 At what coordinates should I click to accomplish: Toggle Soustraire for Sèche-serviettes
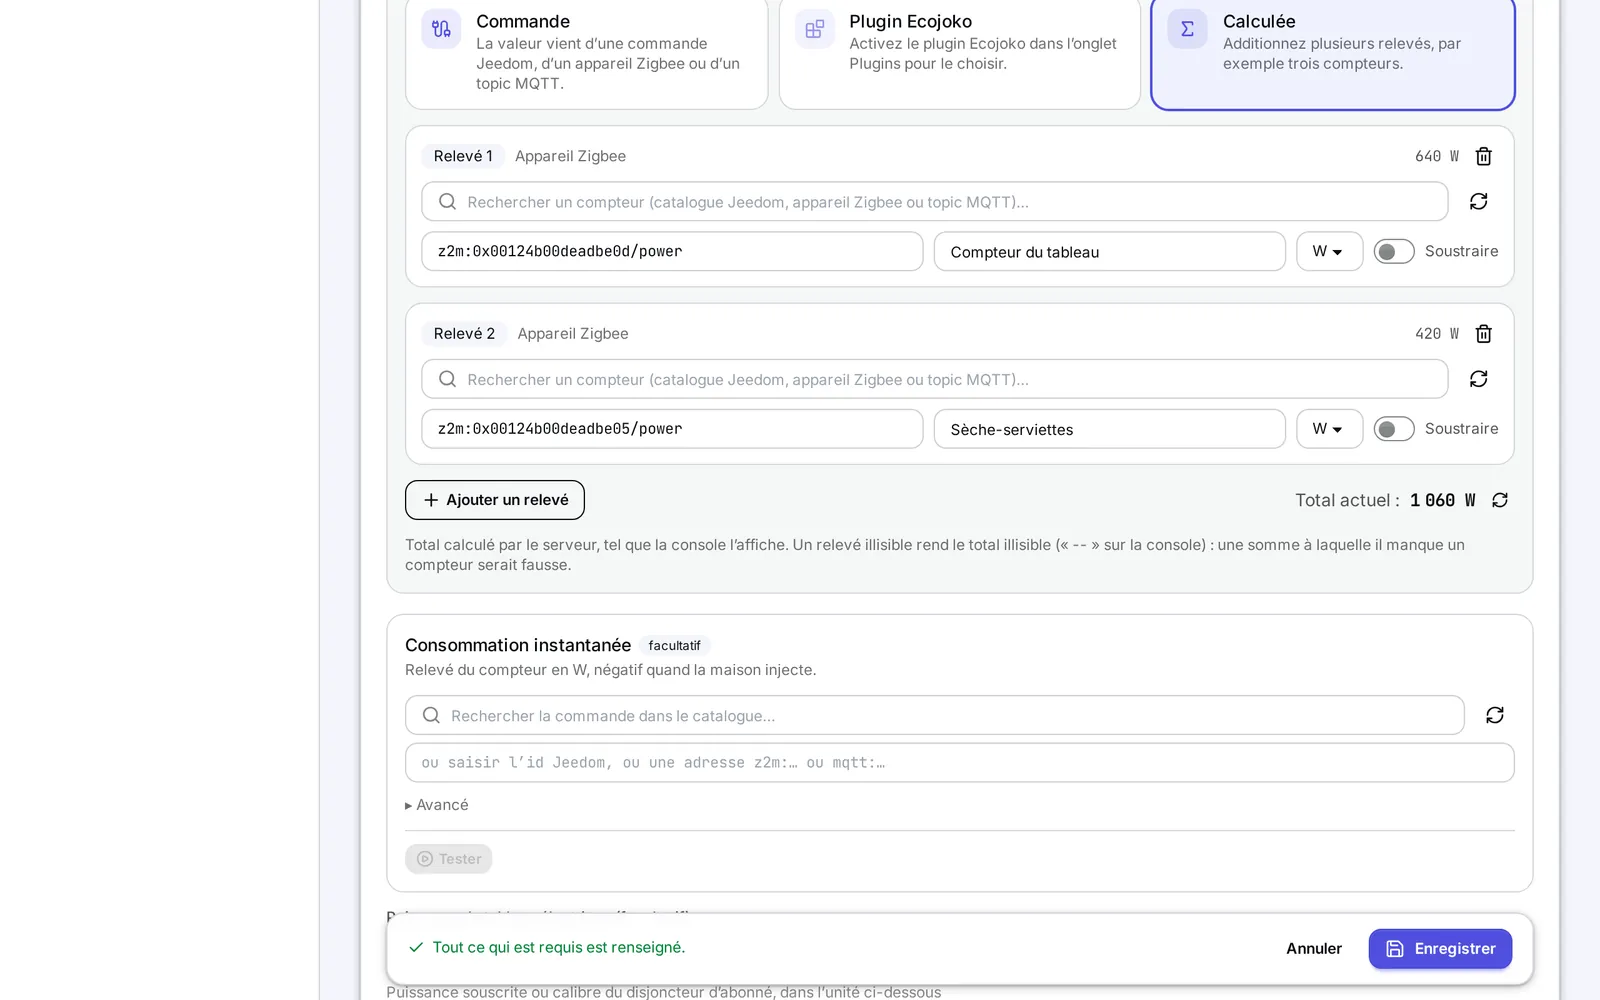[1394, 429]
